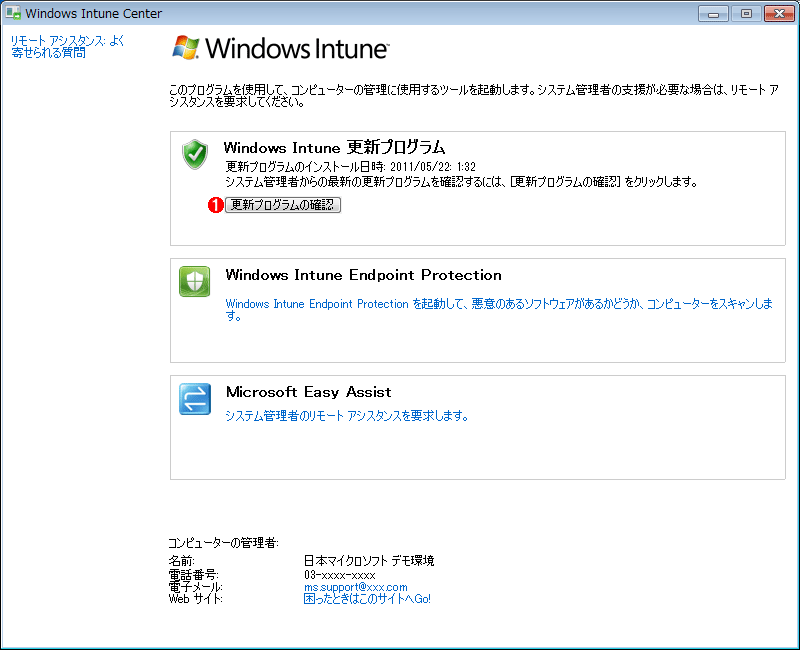Click the phone number 03-xxxx-xxxx
This screenshot has height=650, width=800.
339,575
